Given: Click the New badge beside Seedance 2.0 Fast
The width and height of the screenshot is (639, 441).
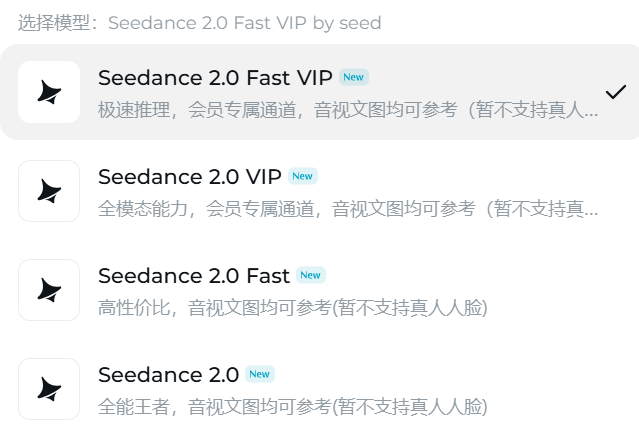Looking at the screenshot, I should click(x=311, y=275).
